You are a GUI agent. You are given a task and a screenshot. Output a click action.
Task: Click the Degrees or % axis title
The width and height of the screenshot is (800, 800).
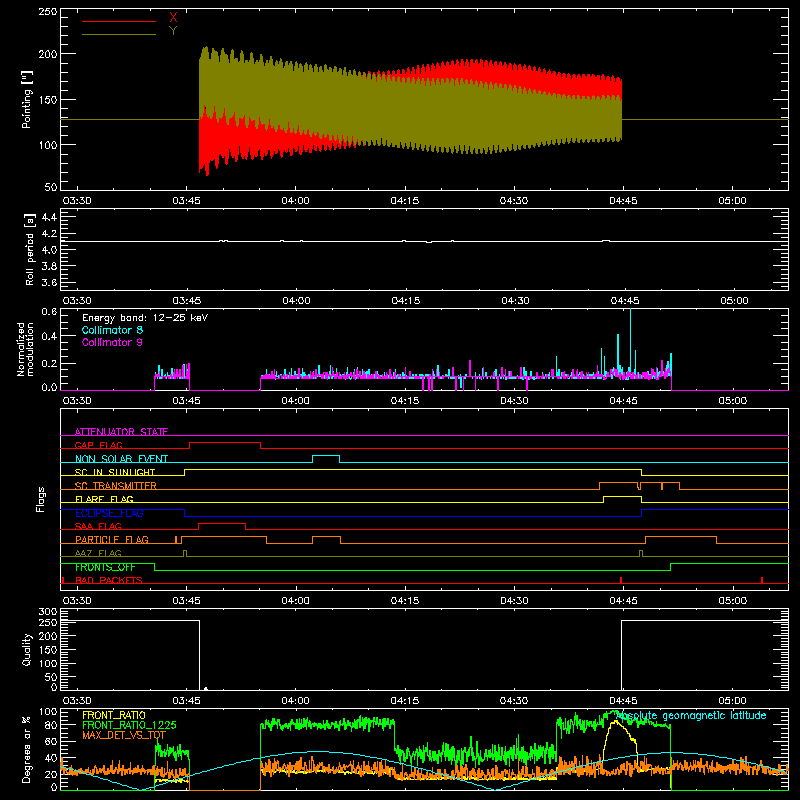pos(27,749)
